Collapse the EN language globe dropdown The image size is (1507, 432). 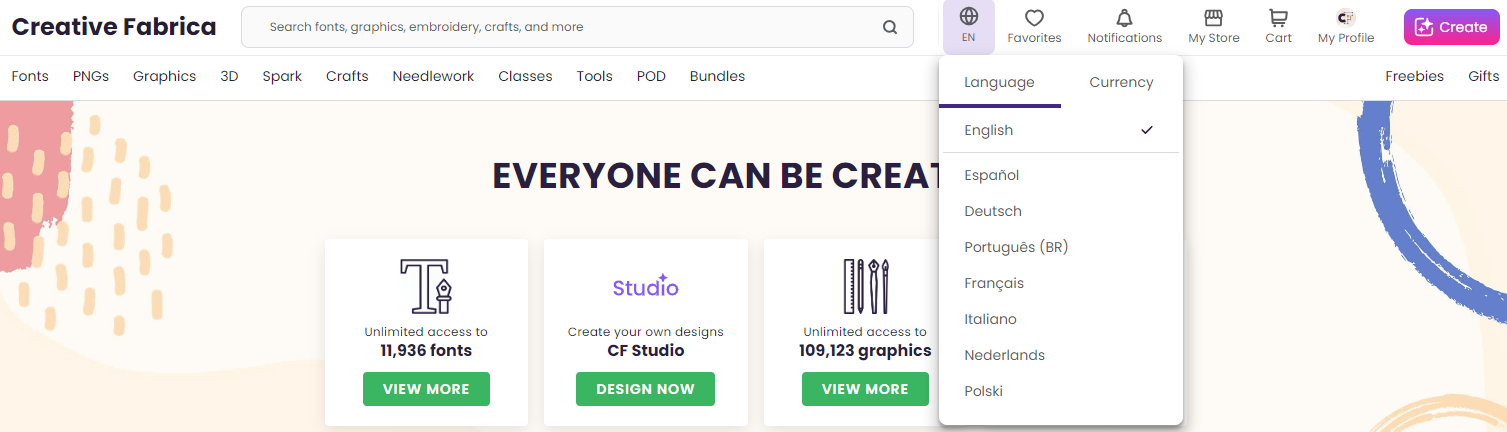[x=968, y=26]
